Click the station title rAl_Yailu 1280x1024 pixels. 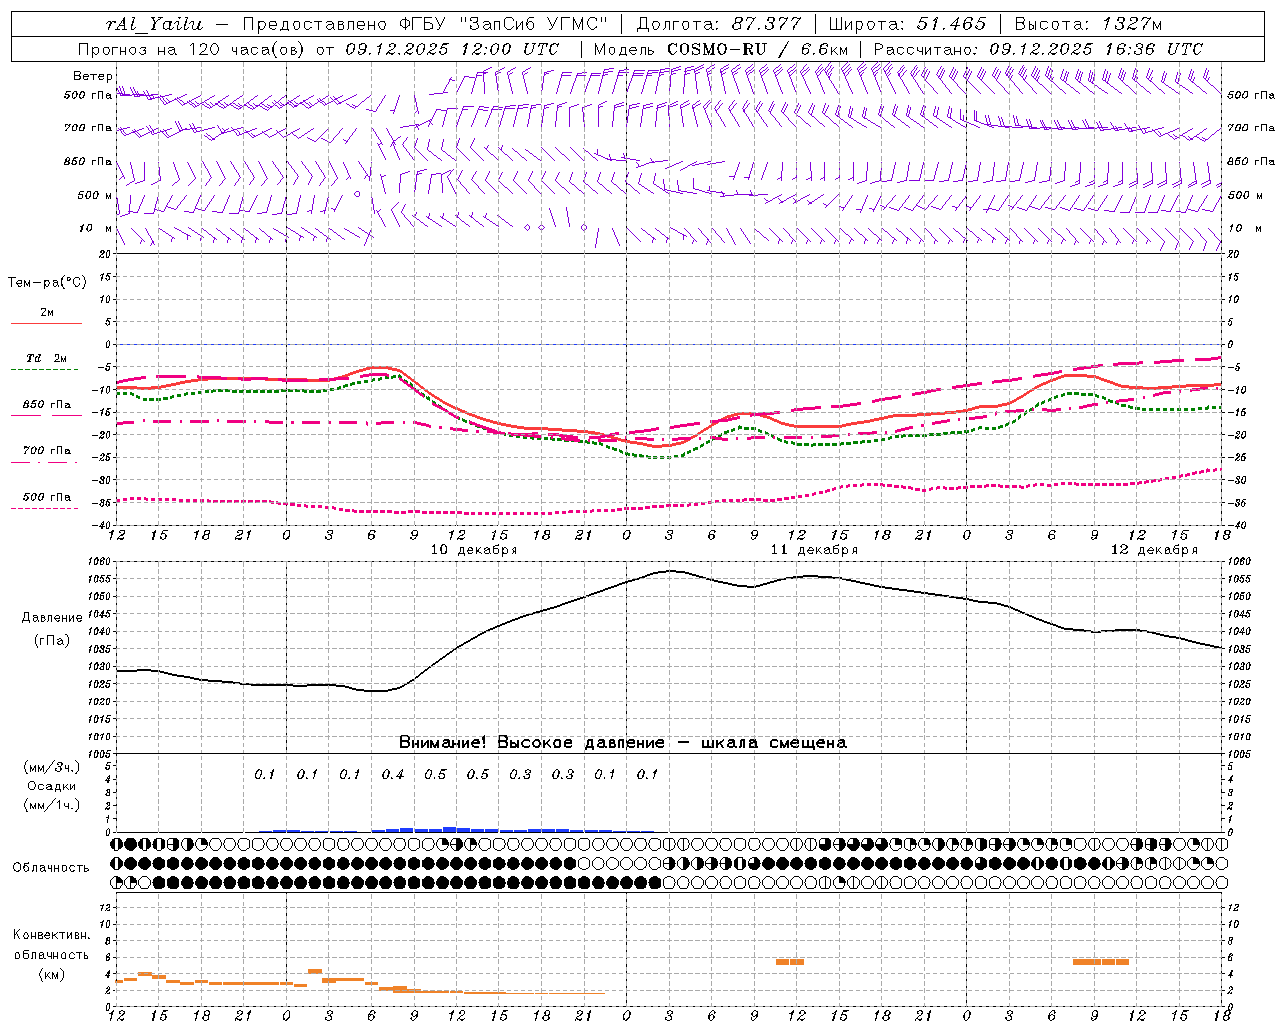[154, 24]
